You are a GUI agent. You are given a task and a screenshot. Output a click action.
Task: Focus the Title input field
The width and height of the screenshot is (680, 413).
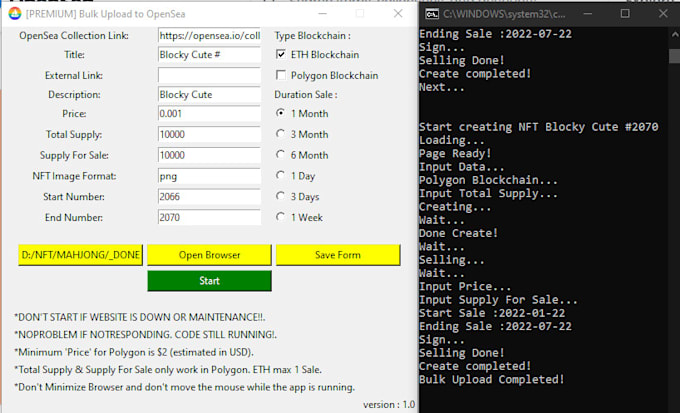tap(209, 55)
